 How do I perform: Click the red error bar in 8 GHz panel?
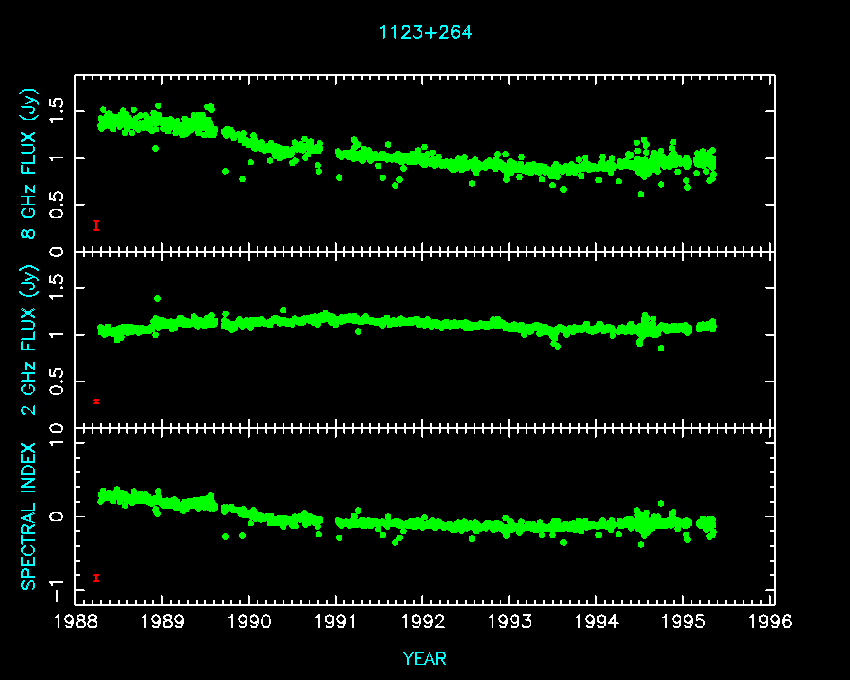point(96,226)
